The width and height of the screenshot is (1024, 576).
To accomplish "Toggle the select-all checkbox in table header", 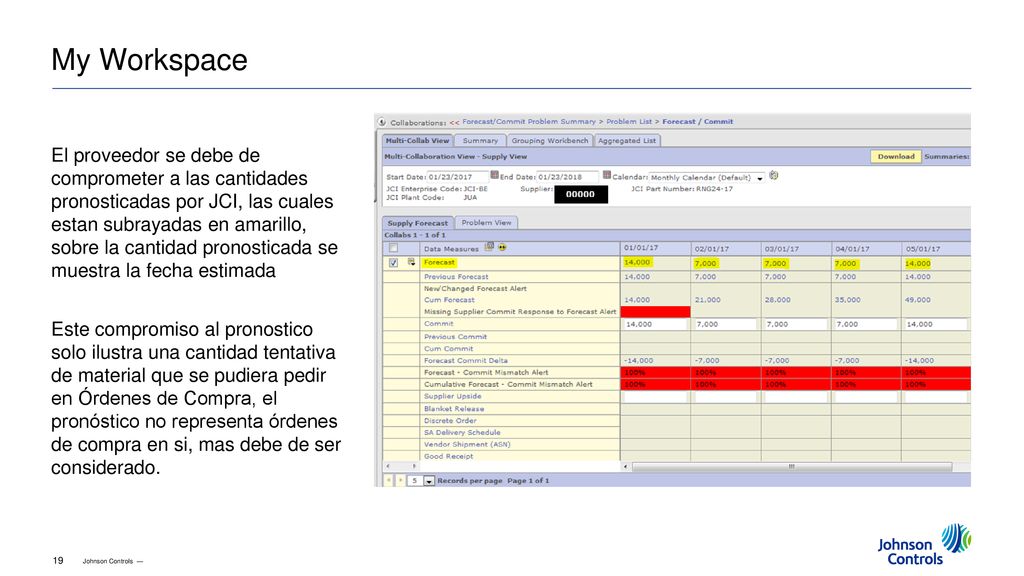I will click(x=393, y=248).
